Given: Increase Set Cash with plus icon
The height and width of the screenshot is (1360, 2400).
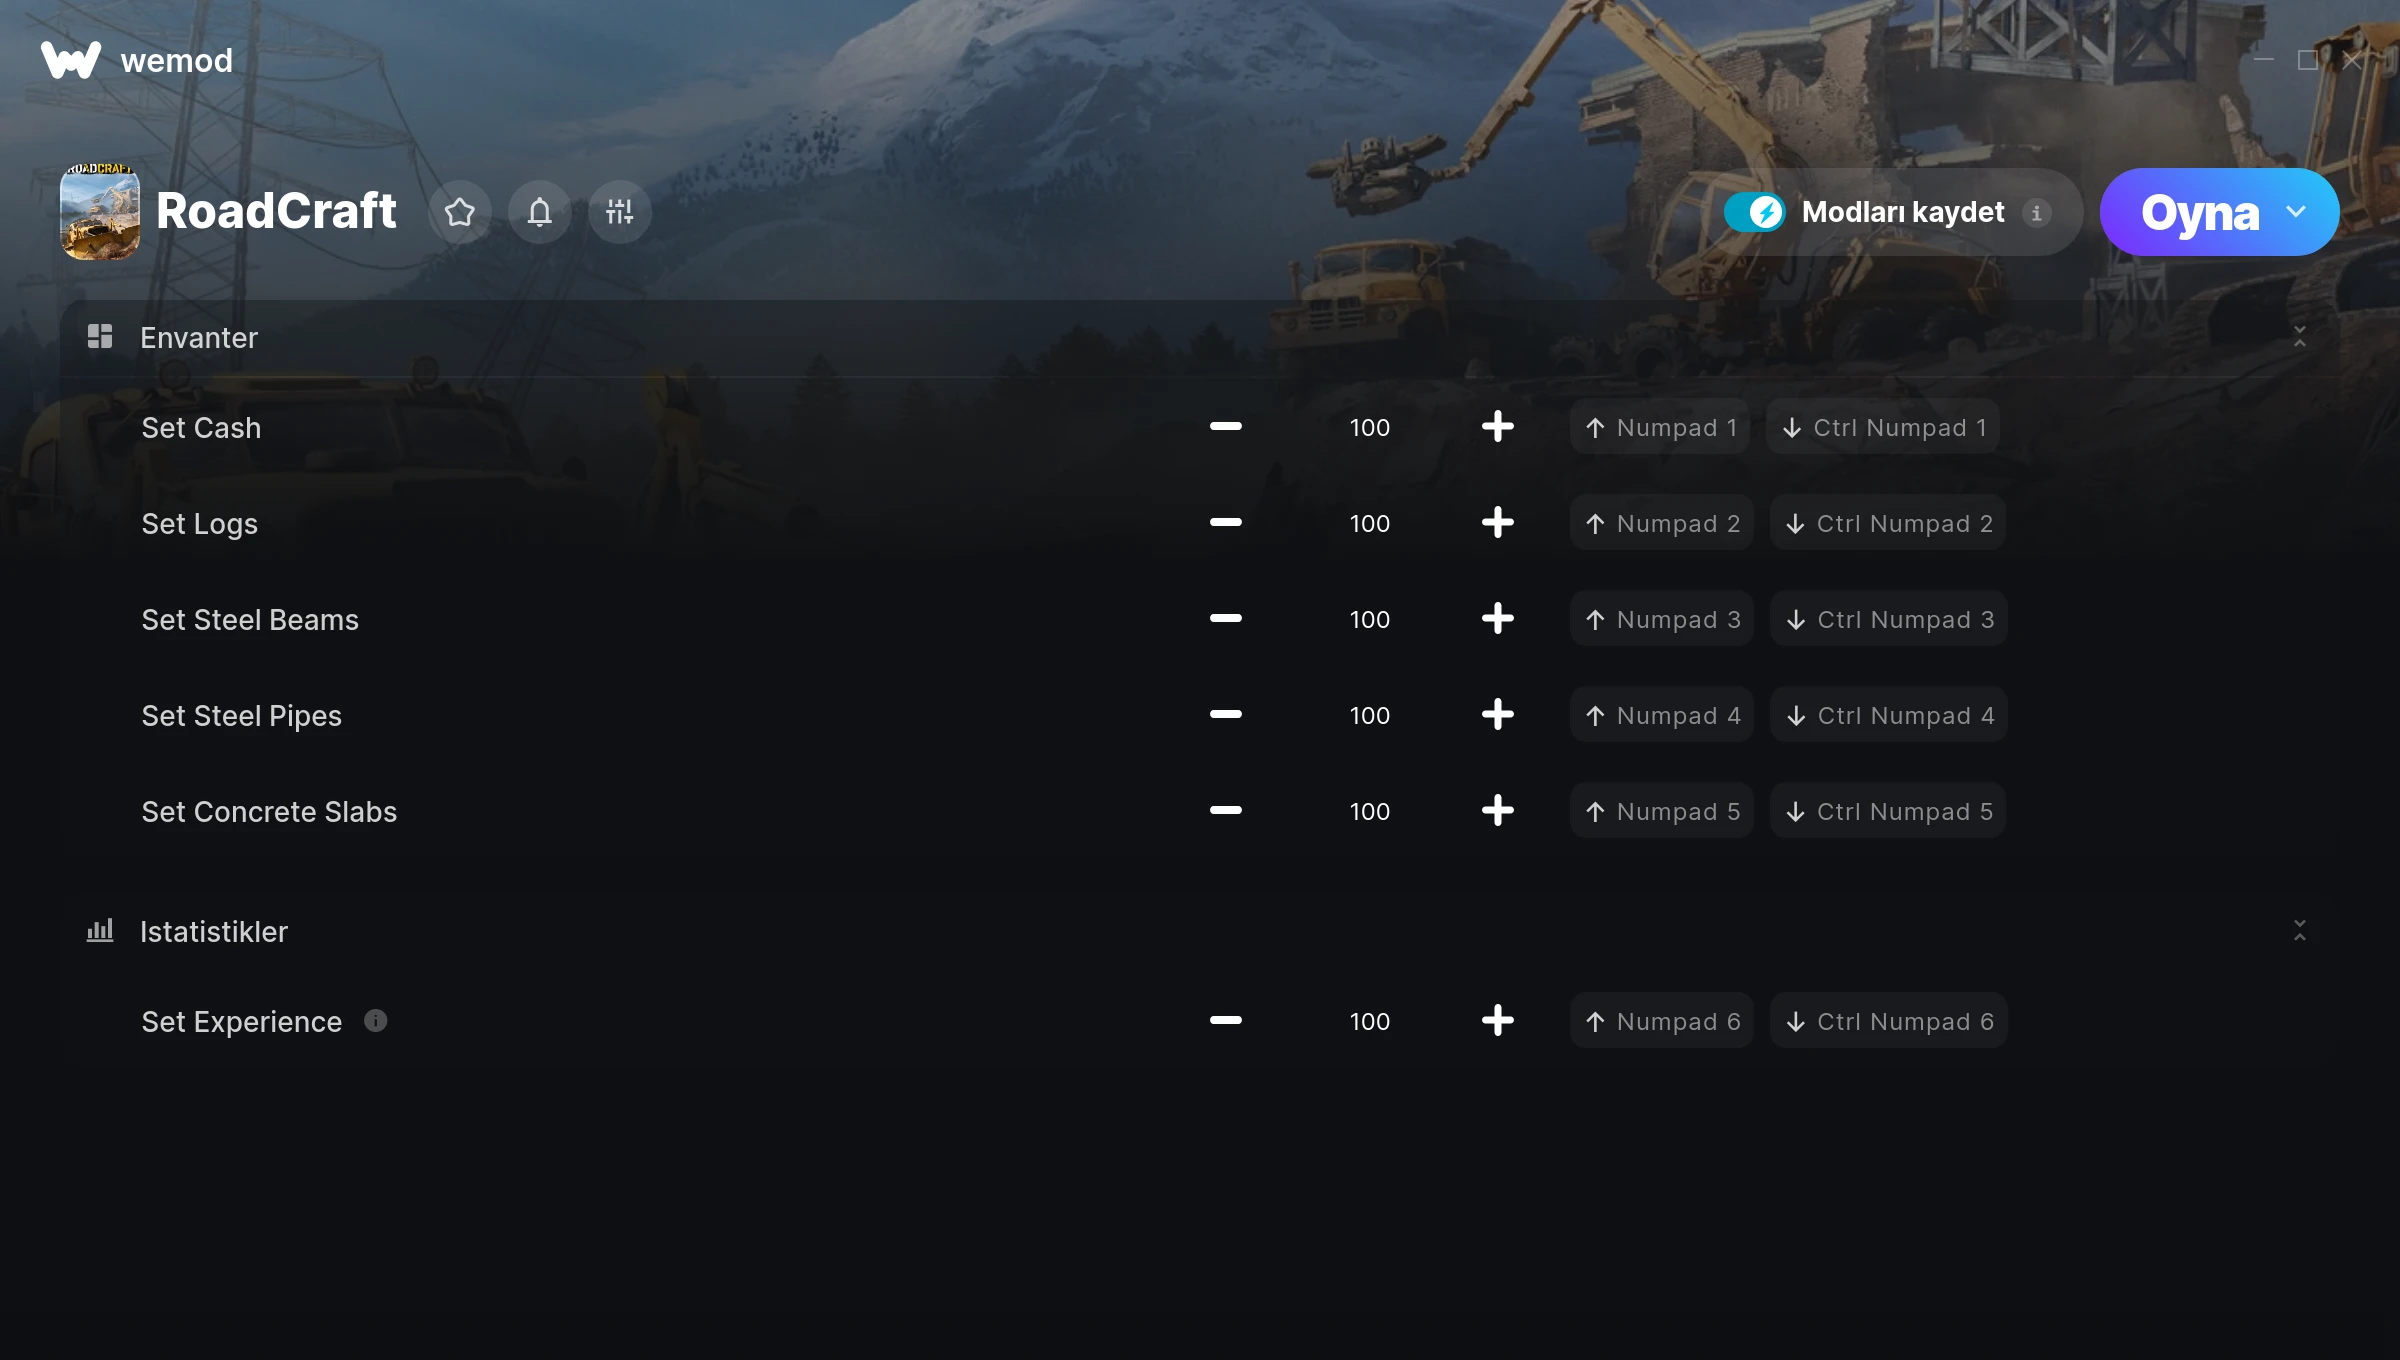Looking at the screenshot, I should coord(1498,427).
